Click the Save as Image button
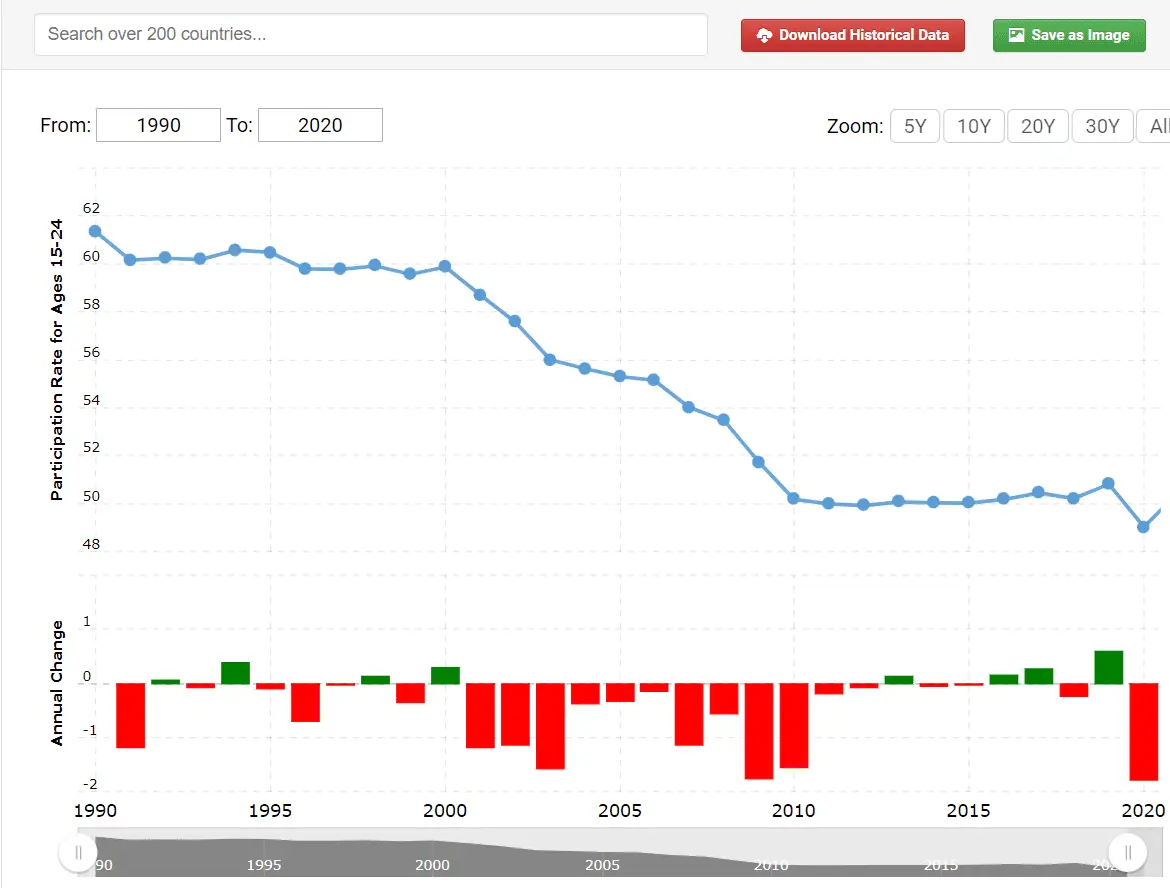 point(1069,35)
